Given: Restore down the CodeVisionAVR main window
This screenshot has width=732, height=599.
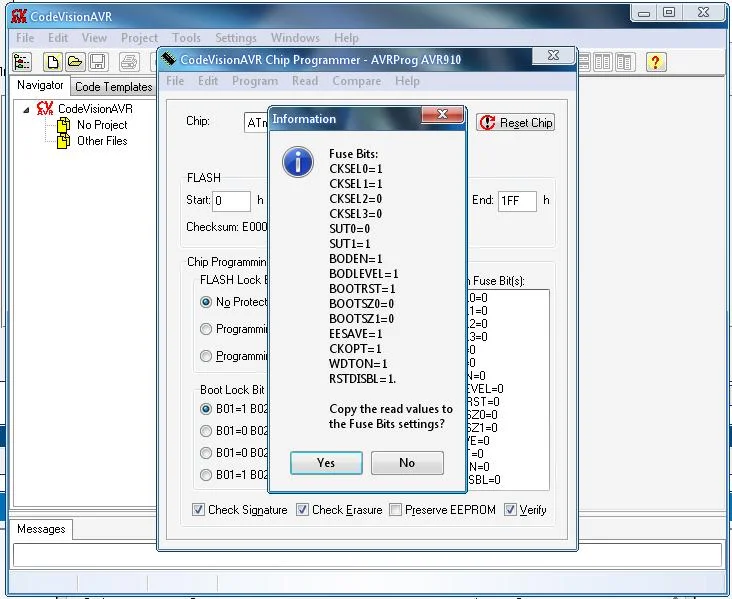Looking at the screenshot, I should [669, 13].
